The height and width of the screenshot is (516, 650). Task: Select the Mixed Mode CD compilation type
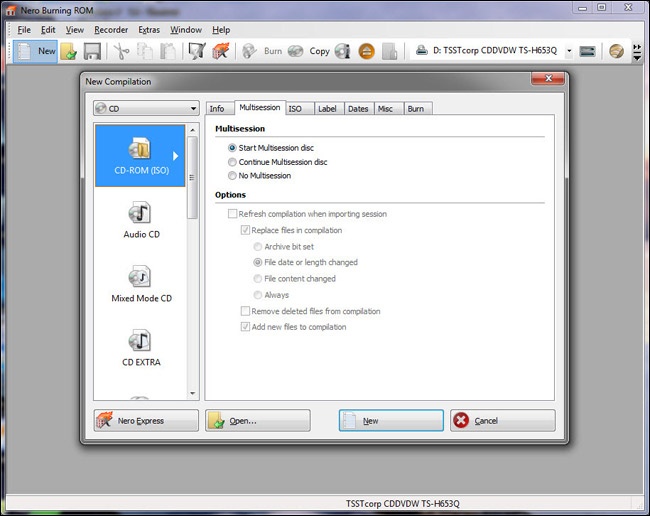point(141,284)
